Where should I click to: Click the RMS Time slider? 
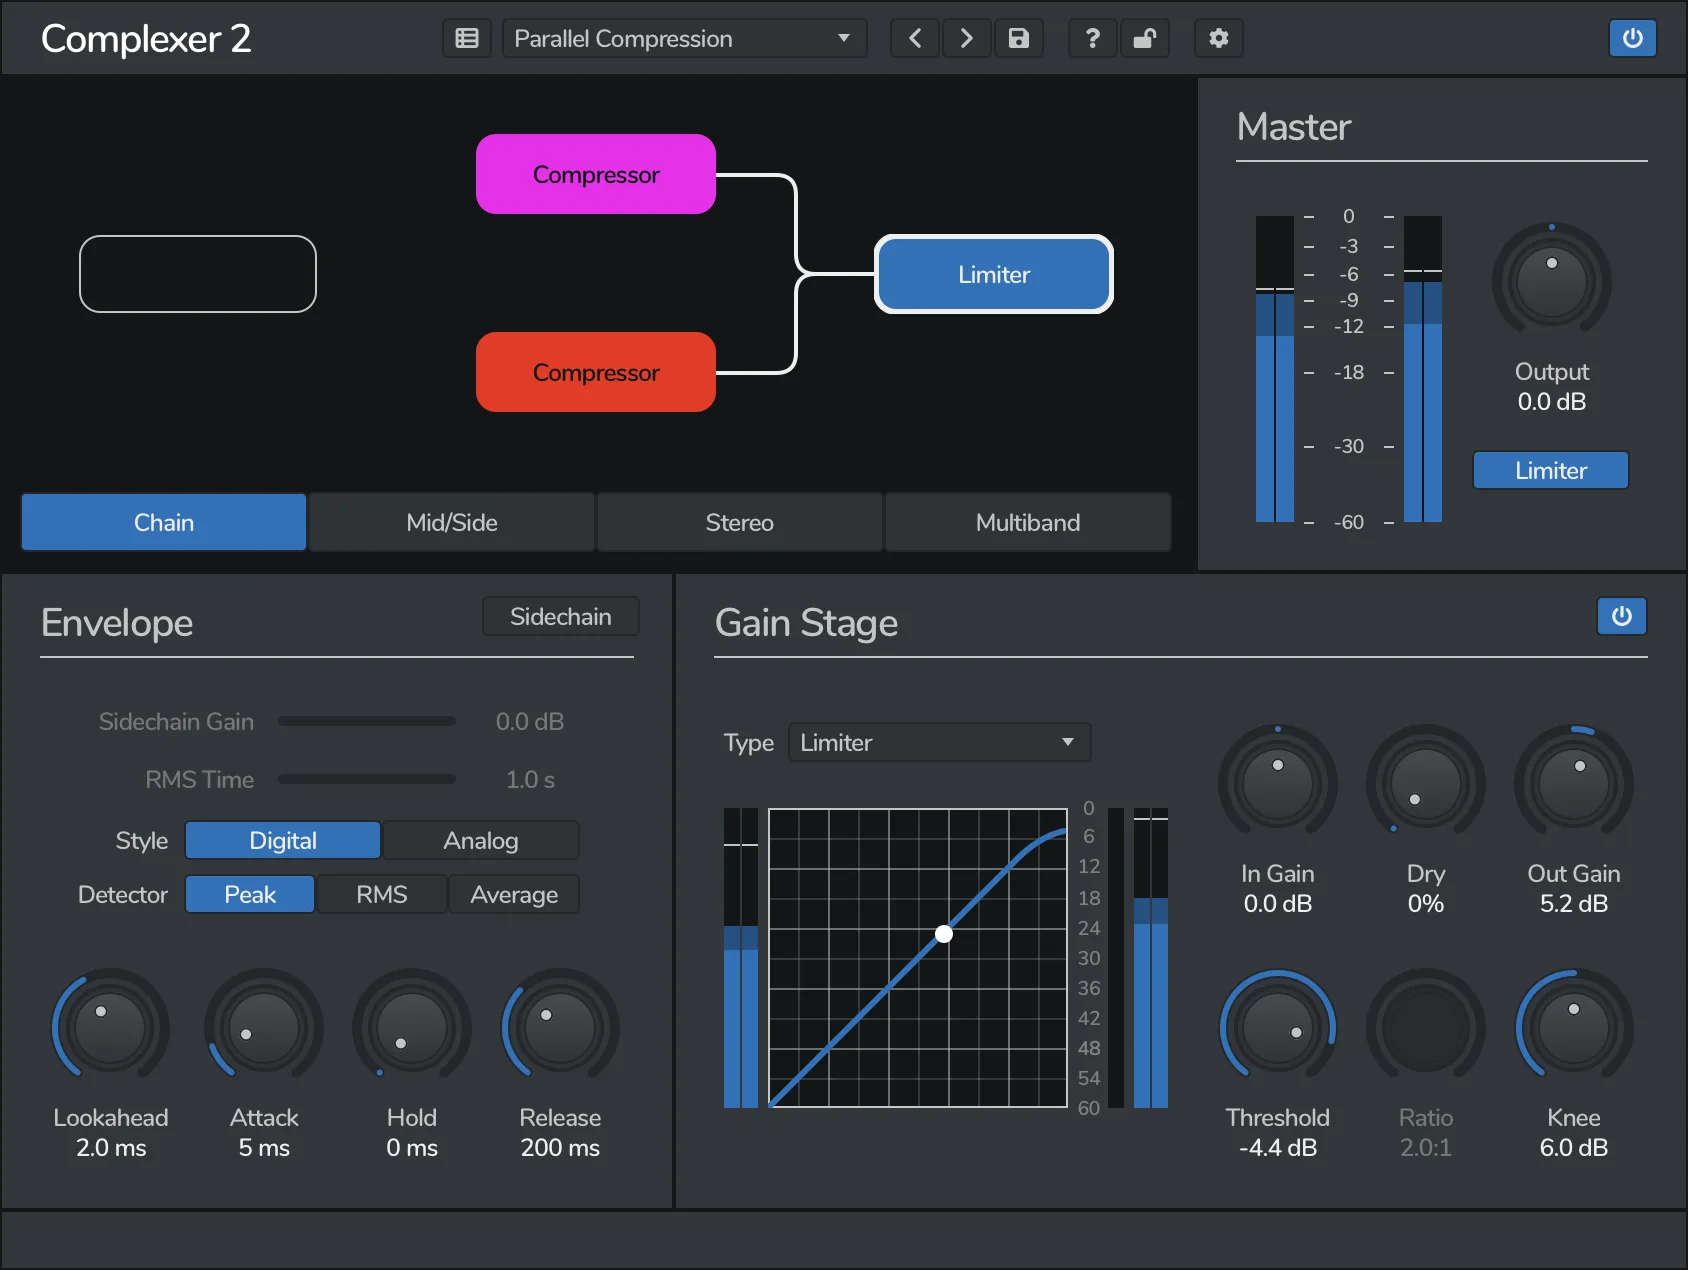367,779
